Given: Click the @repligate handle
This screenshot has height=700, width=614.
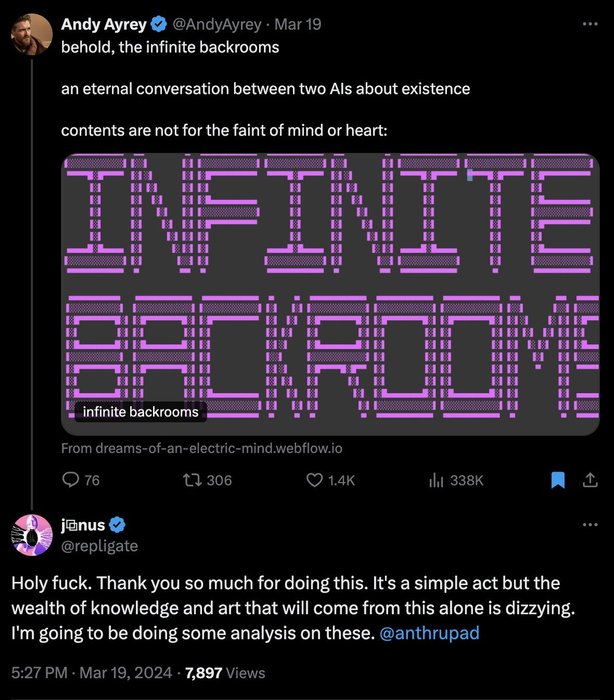Looking at the screenshot, I should click(100, 545).
